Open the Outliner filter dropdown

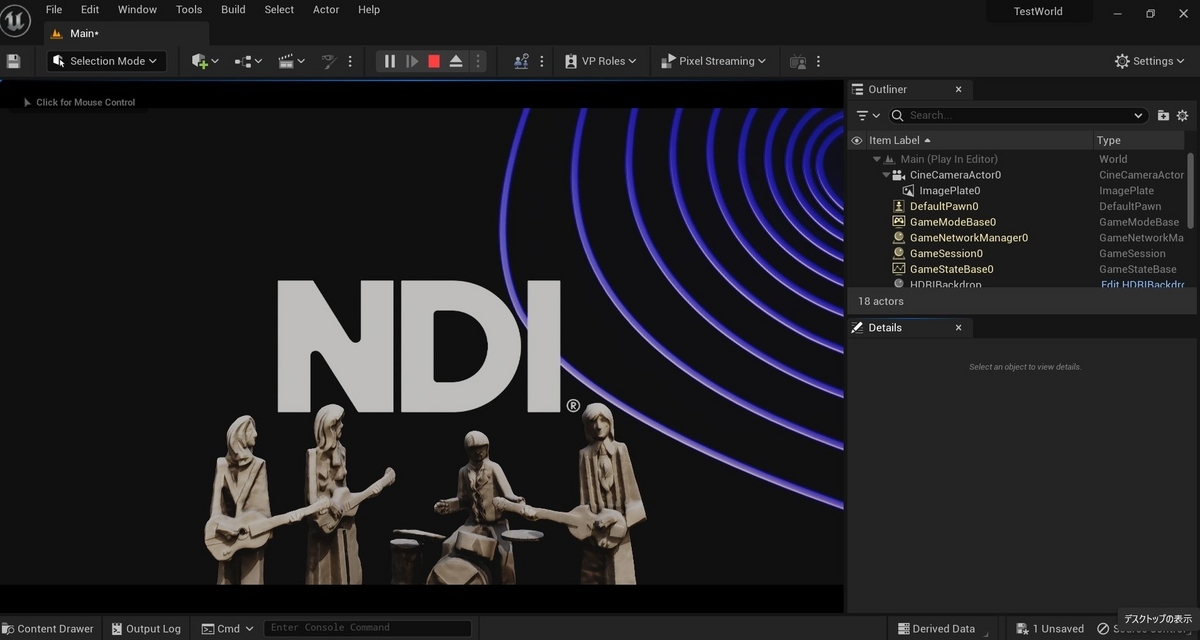[x=868, y=115]
